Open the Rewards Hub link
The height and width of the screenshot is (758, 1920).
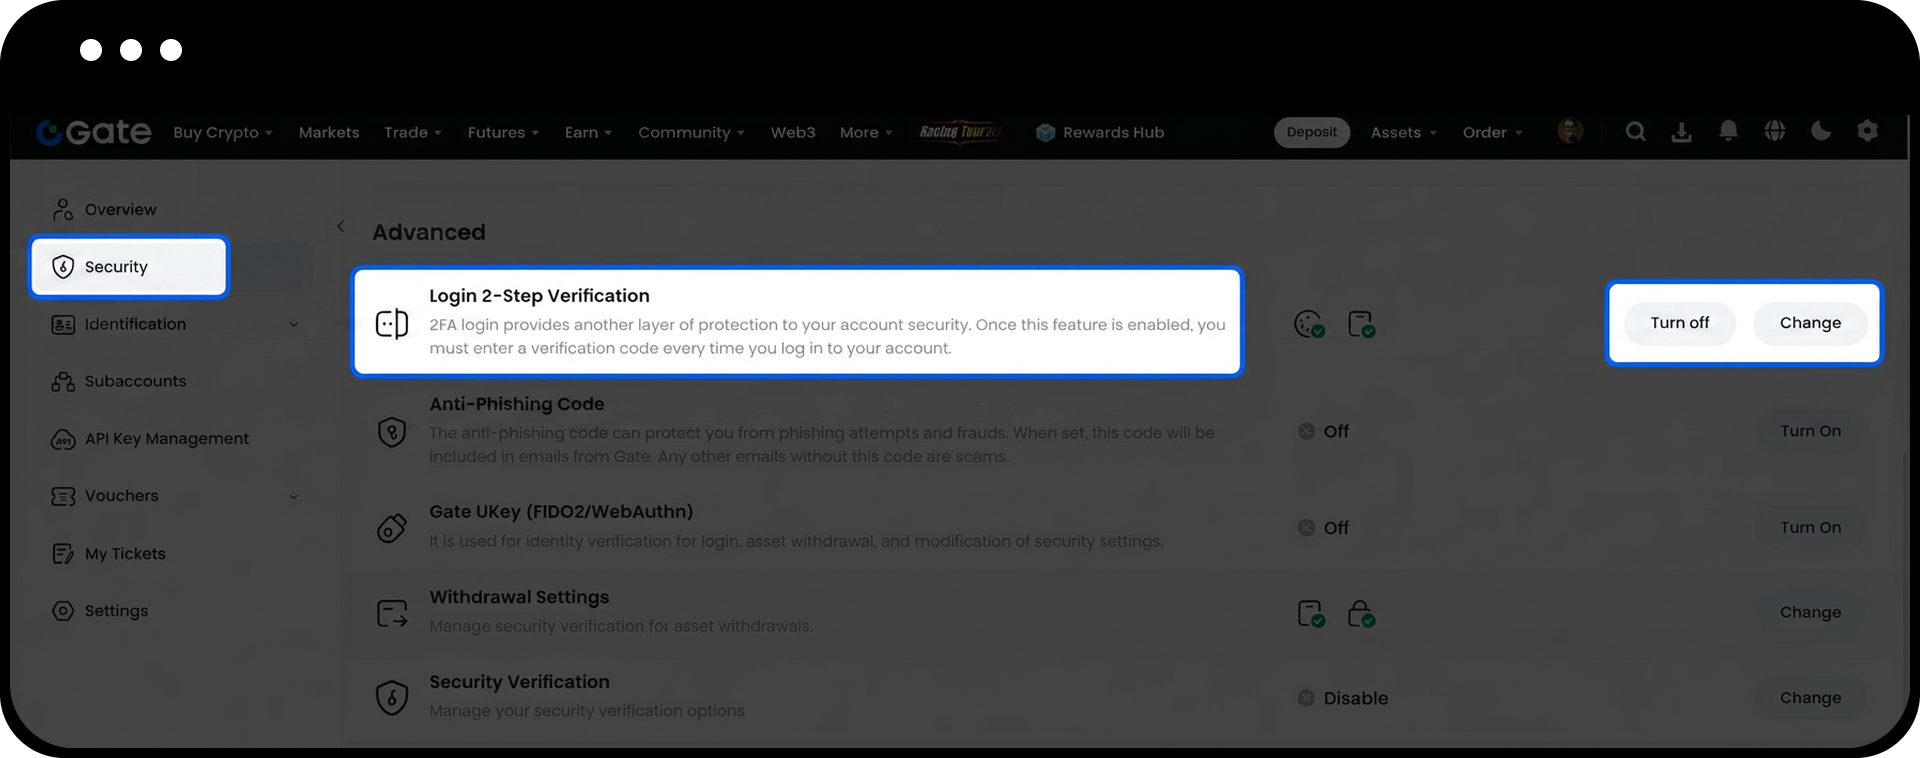tap(1101, 133)
